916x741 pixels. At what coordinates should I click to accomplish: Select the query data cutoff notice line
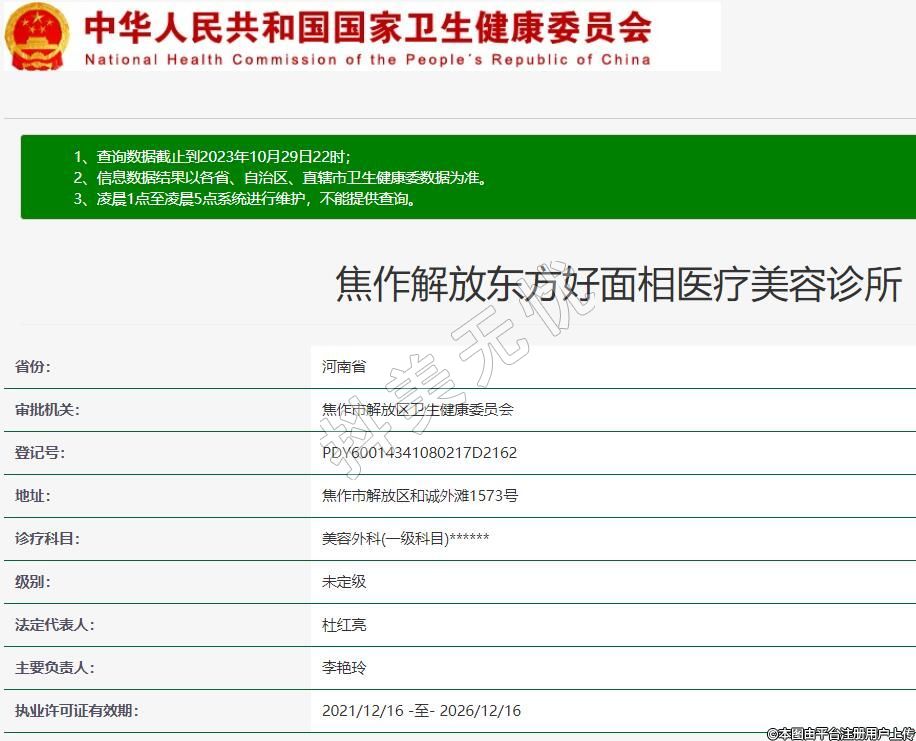tap(212, 157)
